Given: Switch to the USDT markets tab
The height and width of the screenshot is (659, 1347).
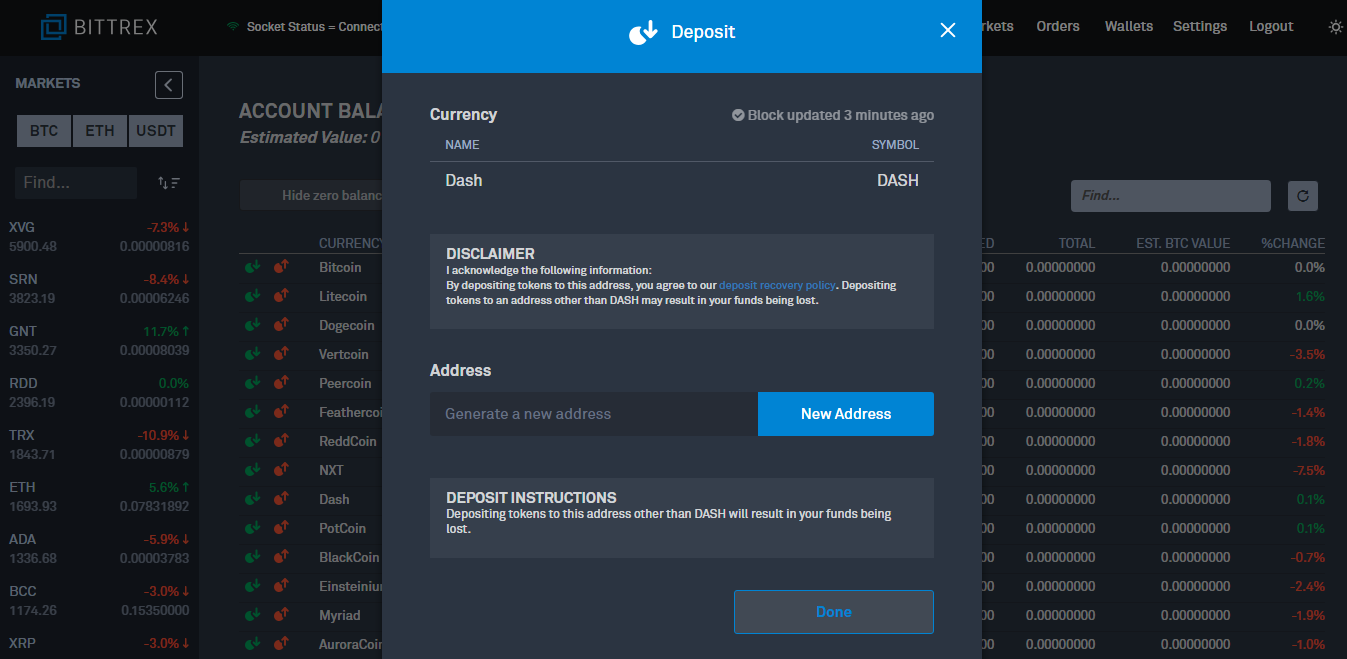Looking at the screenshot, I should [x=156, y=131].
